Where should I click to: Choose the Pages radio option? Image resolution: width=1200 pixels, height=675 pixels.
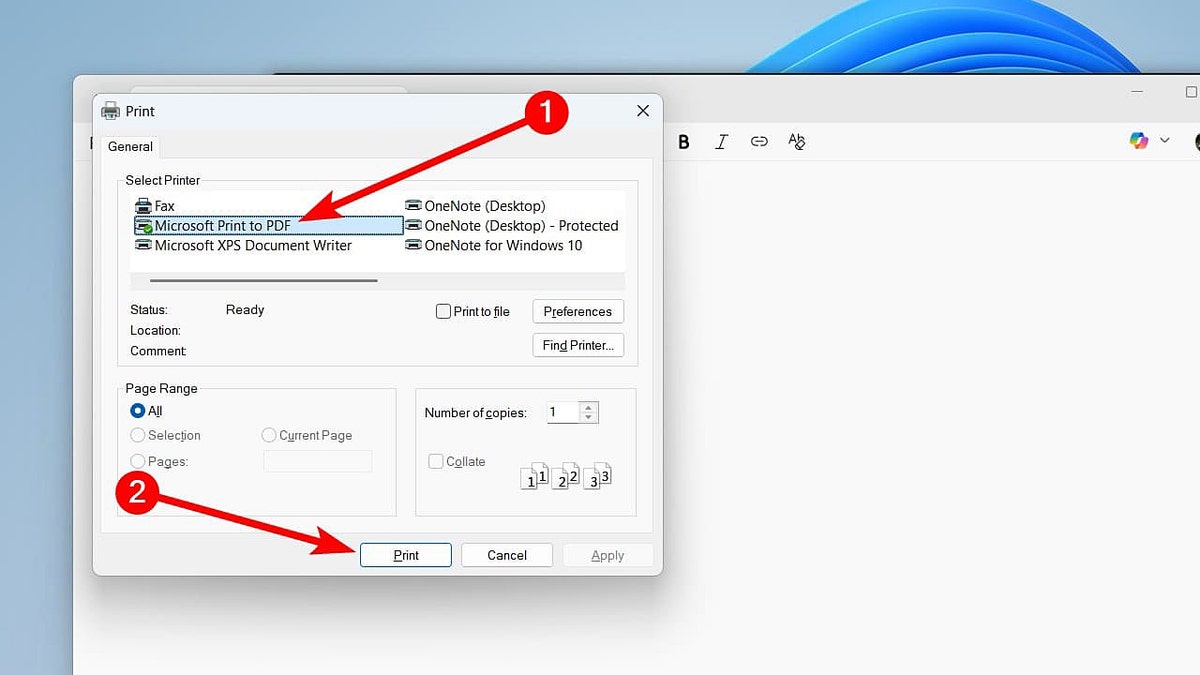click(137, 461)
